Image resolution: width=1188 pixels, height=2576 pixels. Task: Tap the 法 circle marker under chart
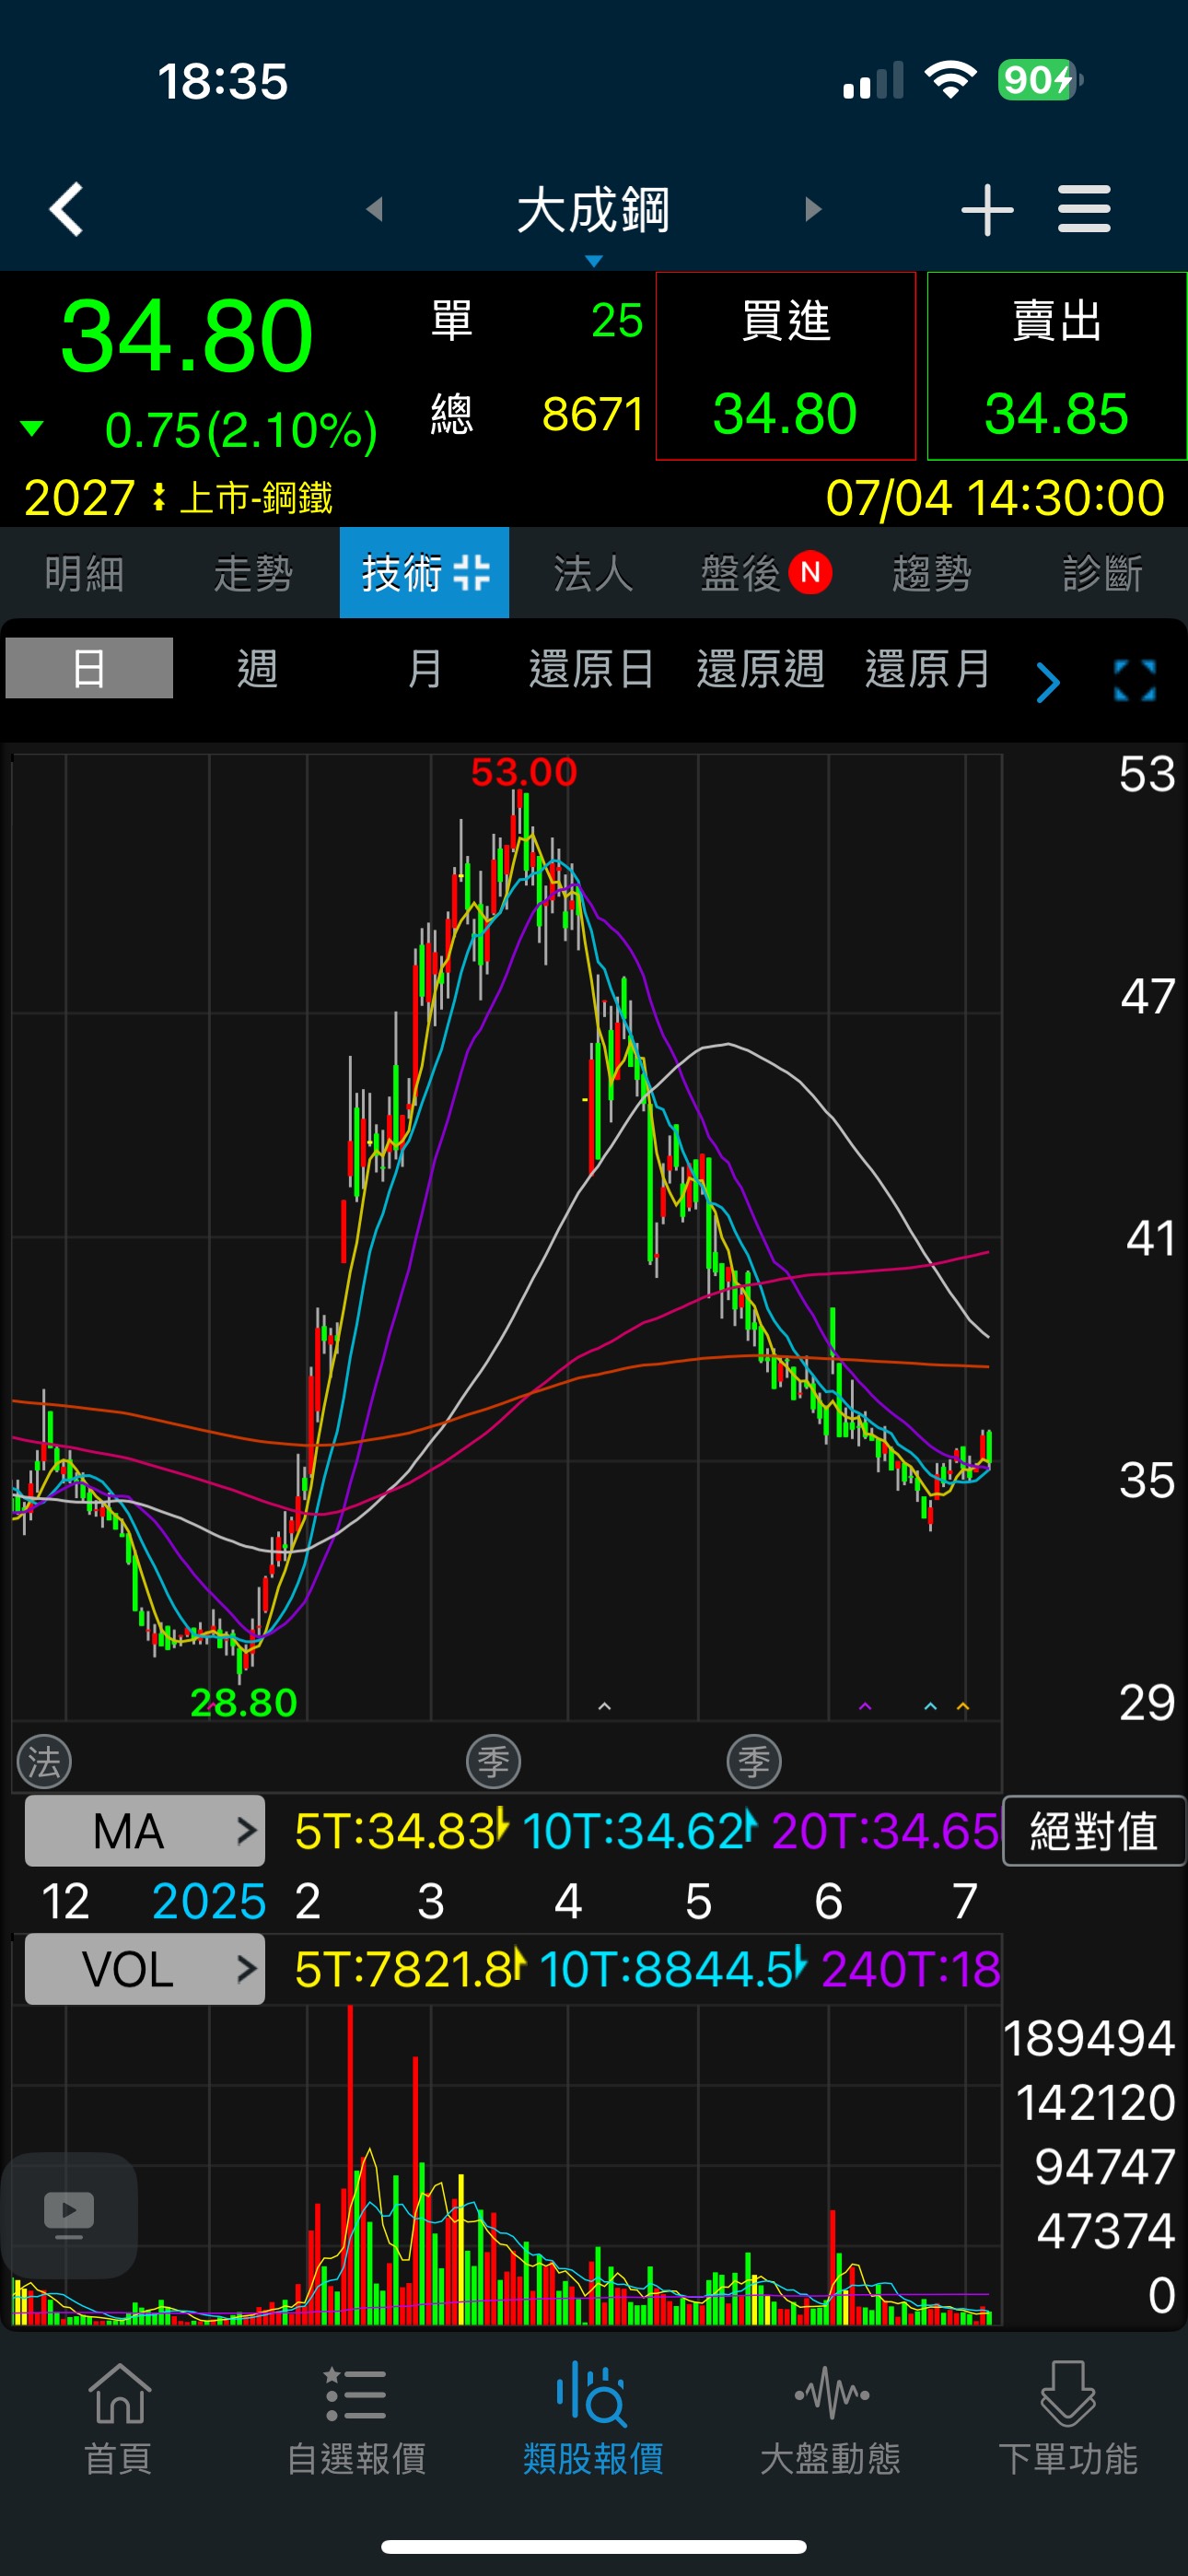(x=45, y=1762)
